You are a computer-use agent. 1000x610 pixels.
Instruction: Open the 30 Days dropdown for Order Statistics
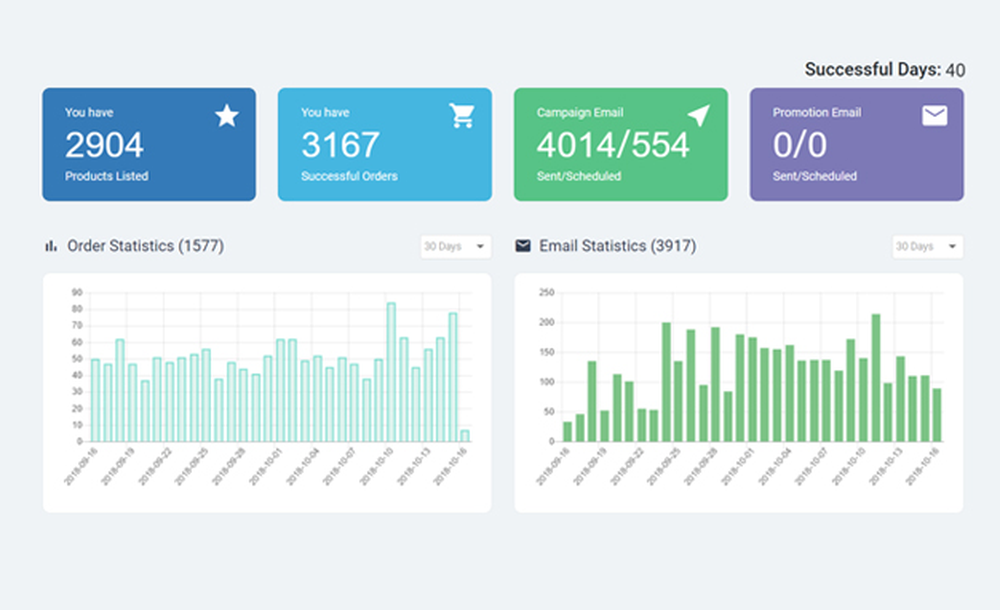455,246
